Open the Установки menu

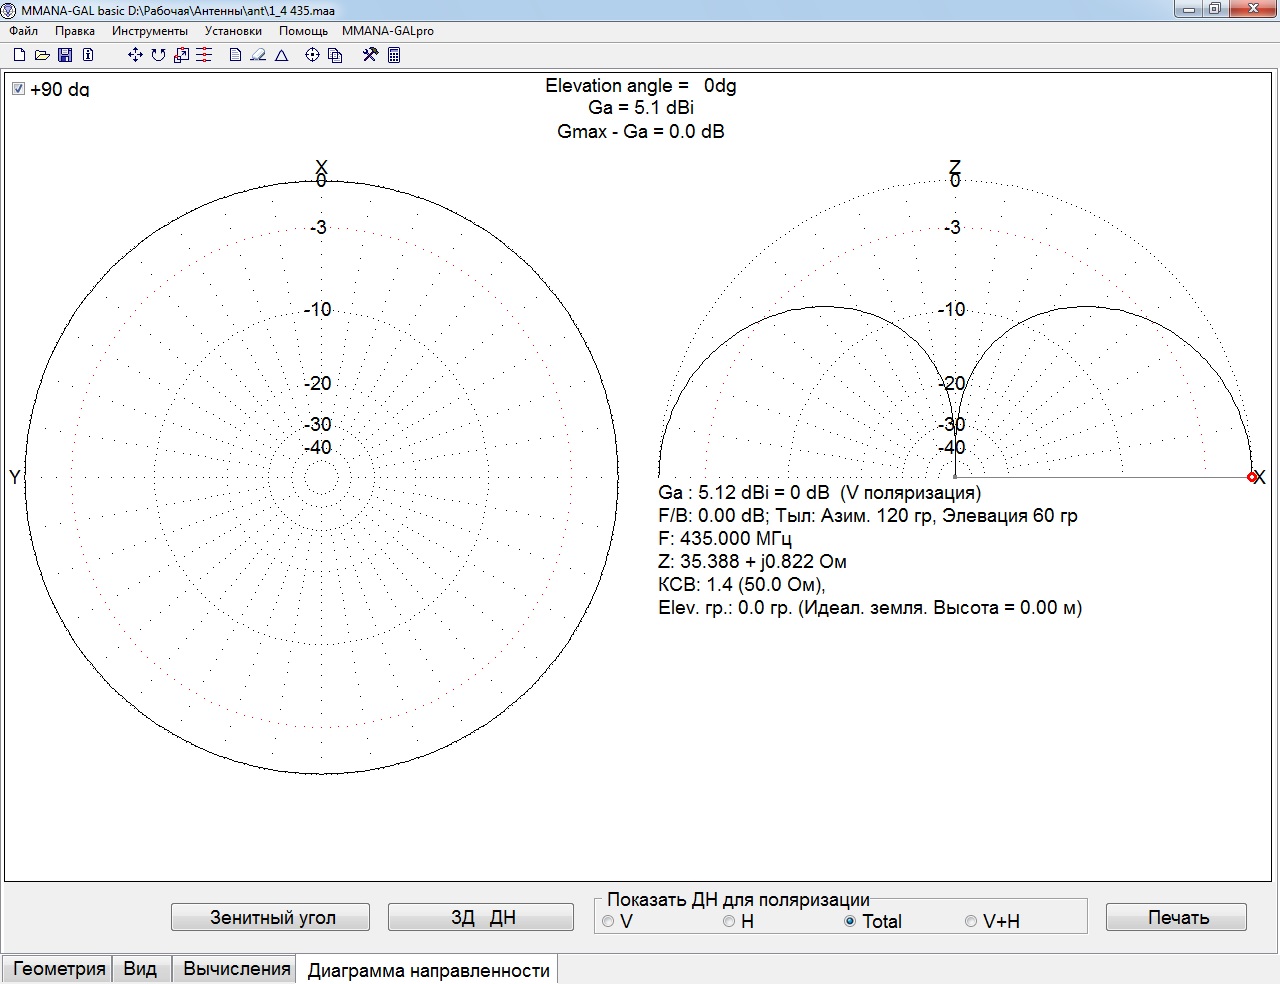click(233, 31)
